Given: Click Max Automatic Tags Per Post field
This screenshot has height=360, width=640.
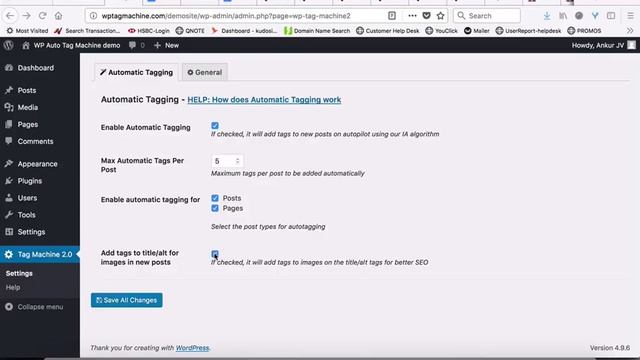Looking at the screenshot, I should (227, 161).
